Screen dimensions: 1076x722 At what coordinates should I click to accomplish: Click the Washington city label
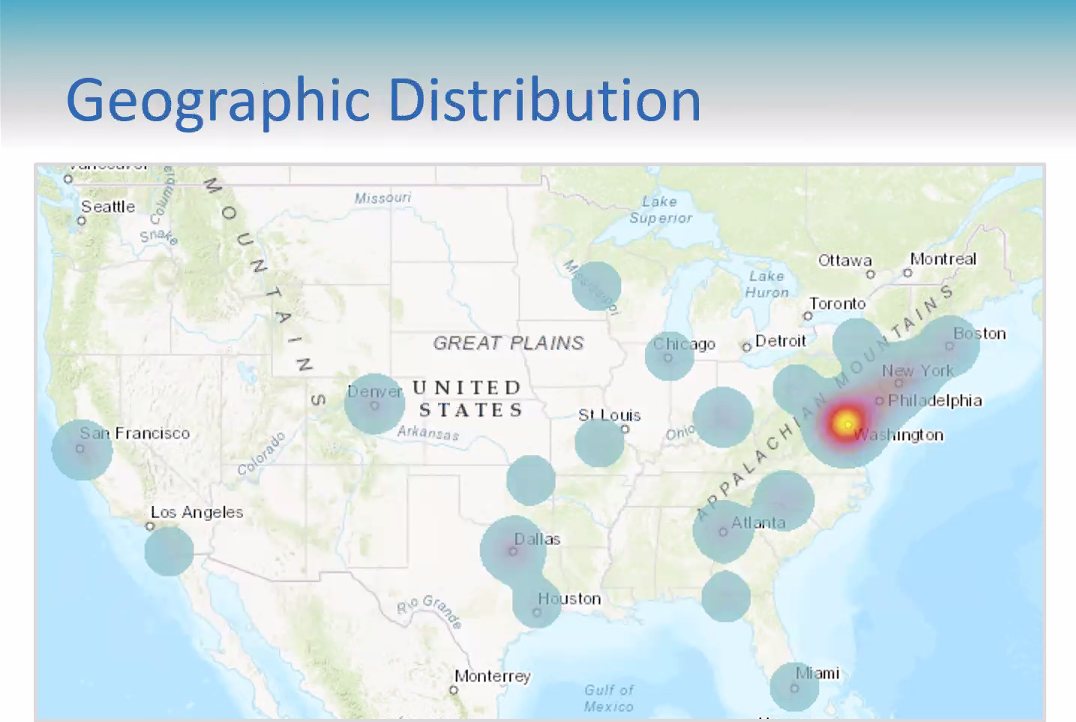tap(898, 435)
